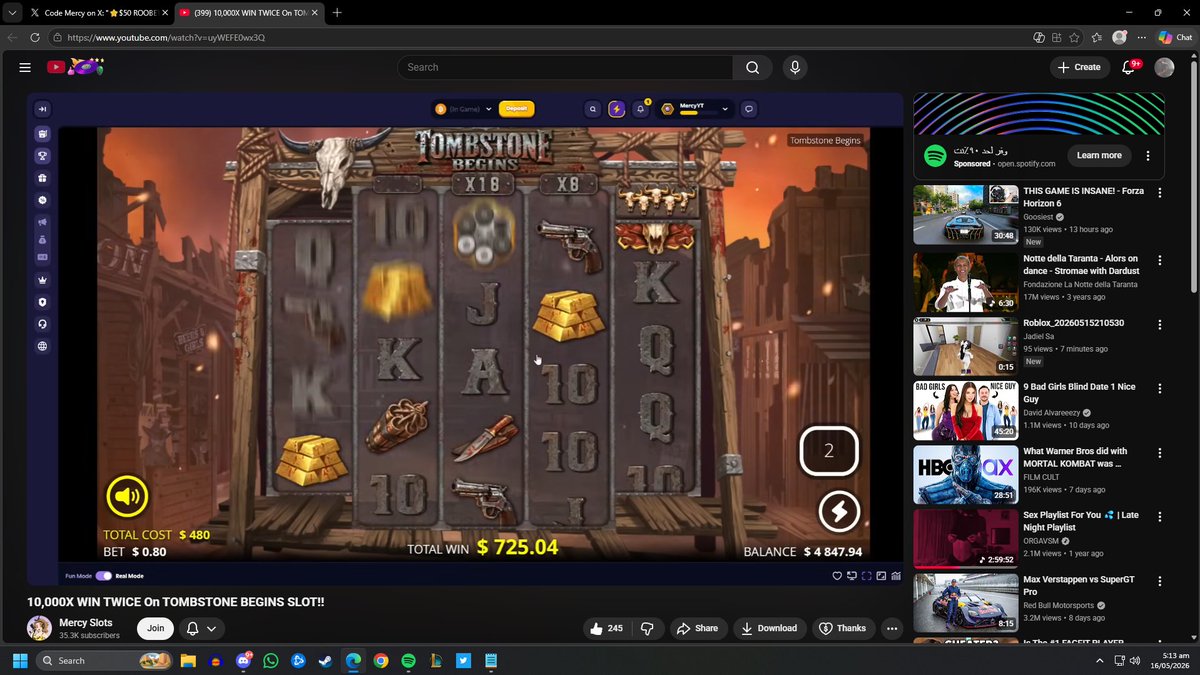This screenshot has width=1200, height=675.
Task: Open Max Verstappen vs SuperGT Pro title
Action: point(1079,585)
